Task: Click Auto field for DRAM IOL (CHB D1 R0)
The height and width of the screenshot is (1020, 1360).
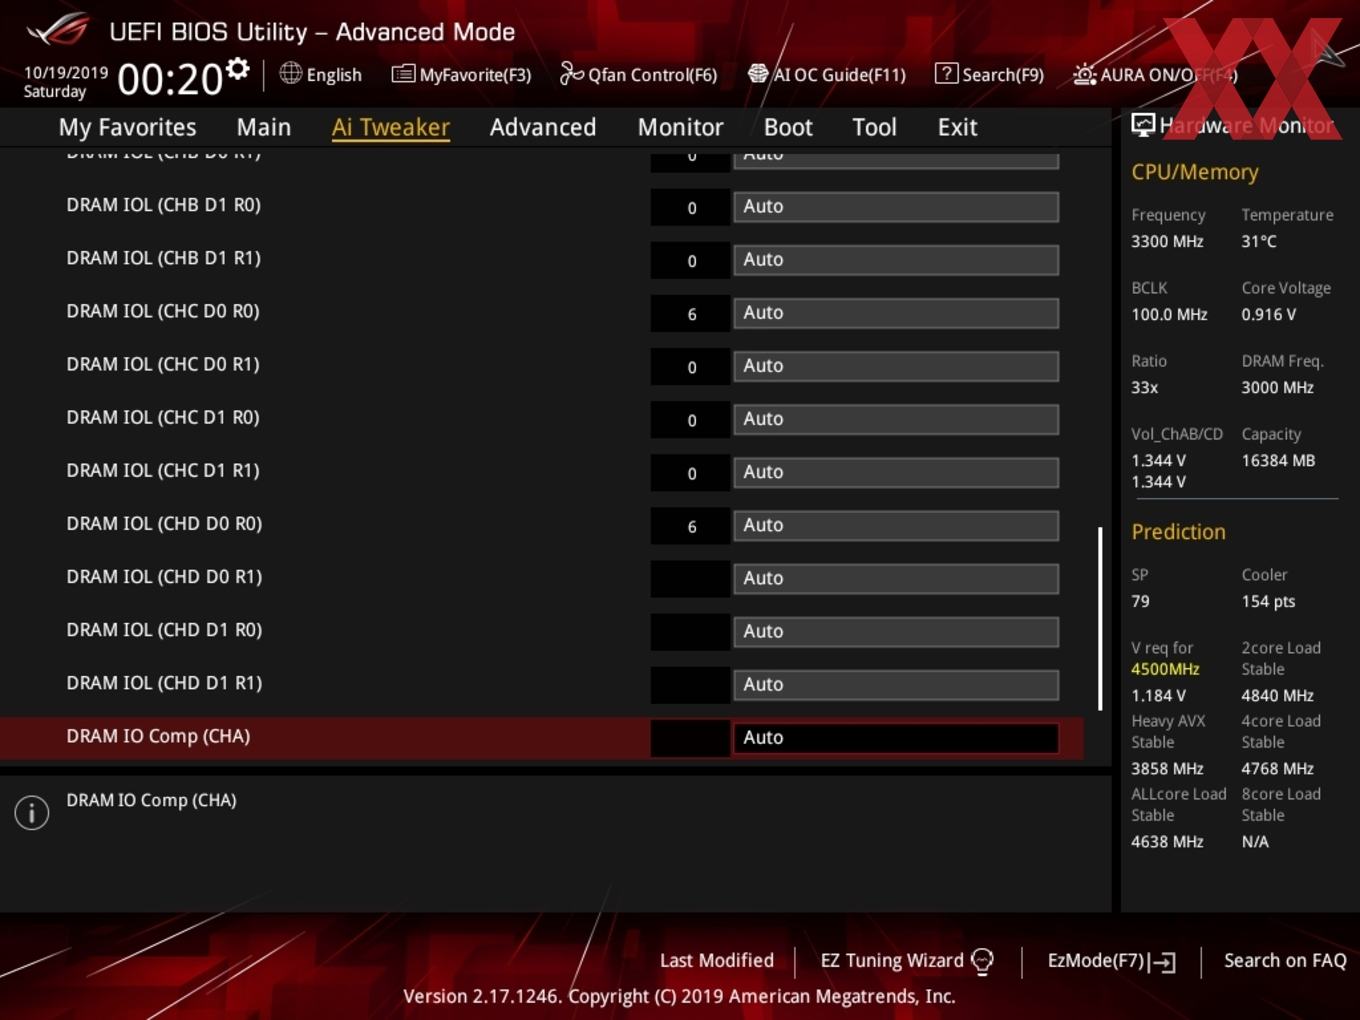Action: click(896, 207)
